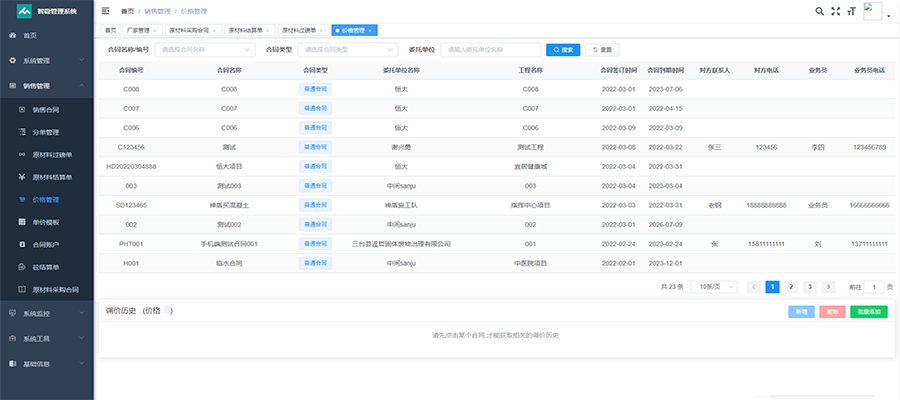Select contract number H001
Image resolution: width=900 pixels, height=400 pixels.
131,263
